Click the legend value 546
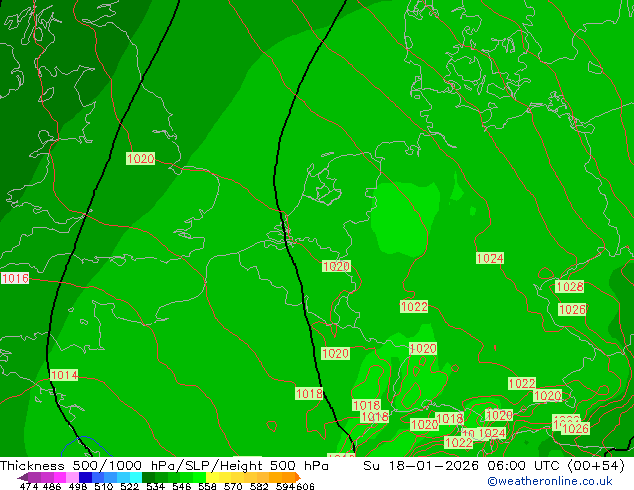The width and height of the screenshot is (634, 490). point(181,486)
